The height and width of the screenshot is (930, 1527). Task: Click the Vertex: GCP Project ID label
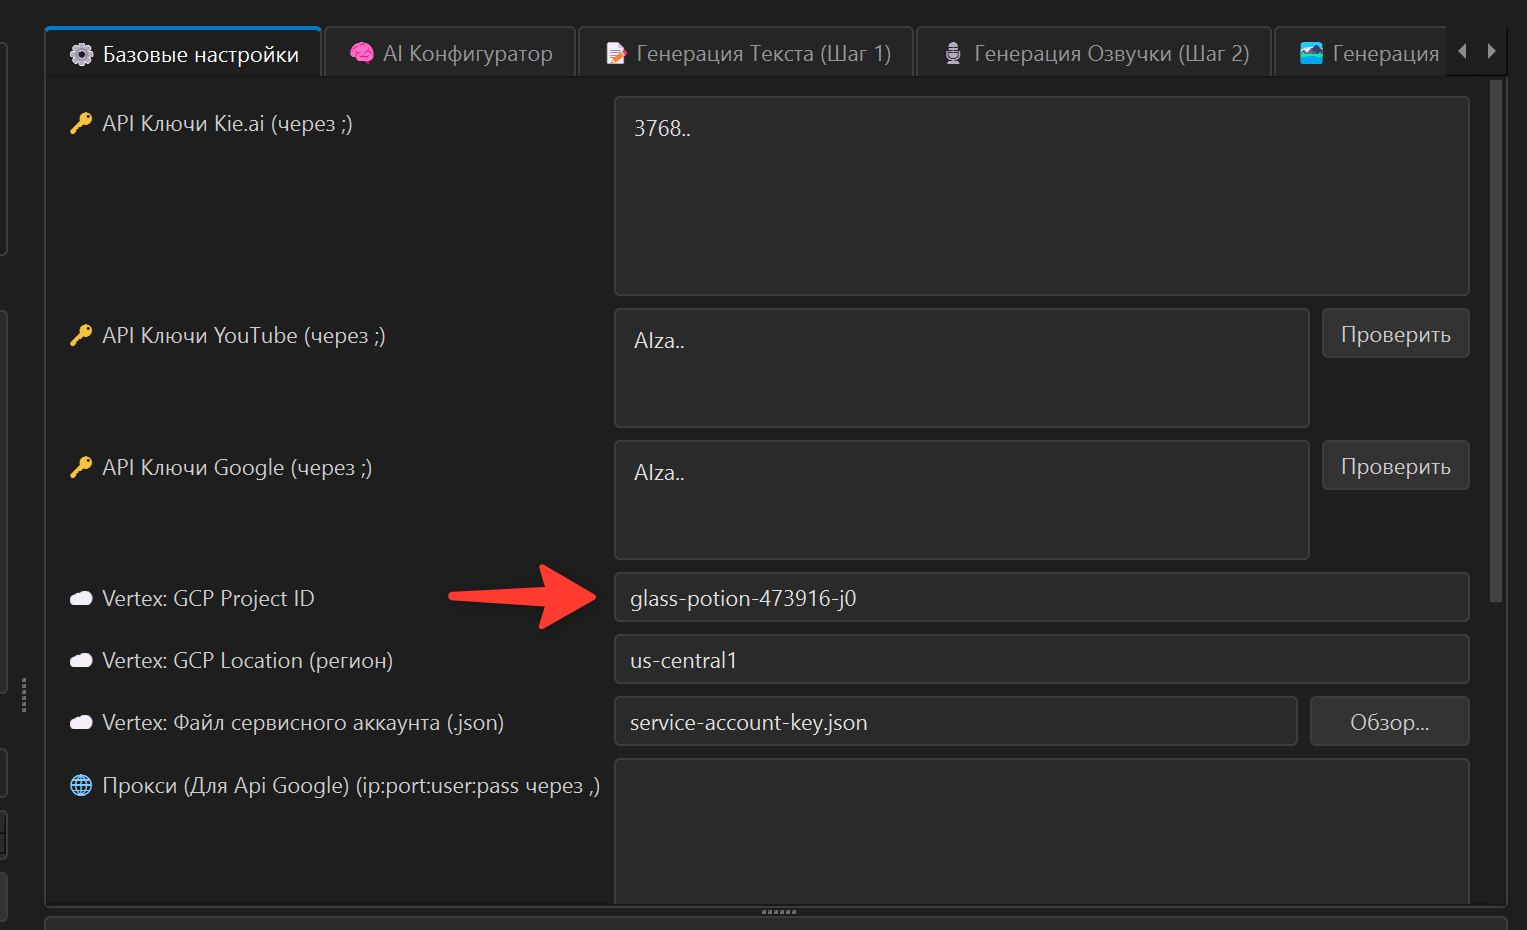[208, 598]
